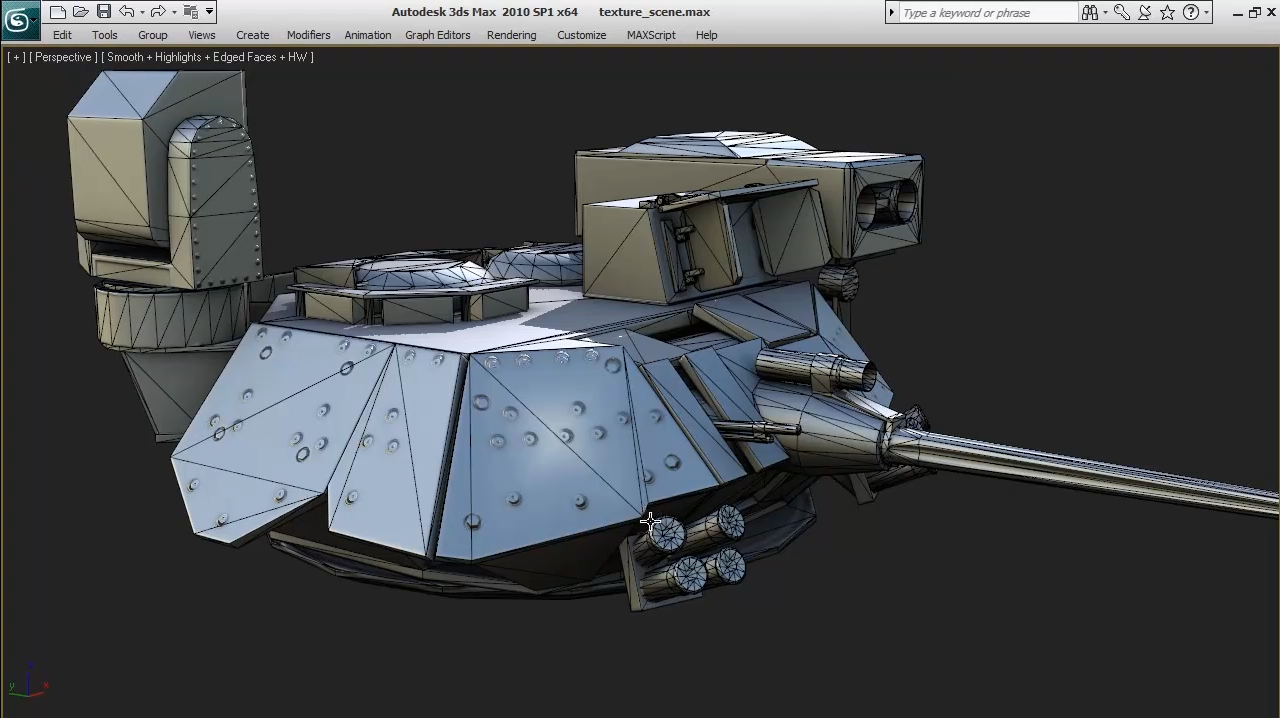
Task: Click the Help question mark icon
Action: click(x=1191, y=12)
